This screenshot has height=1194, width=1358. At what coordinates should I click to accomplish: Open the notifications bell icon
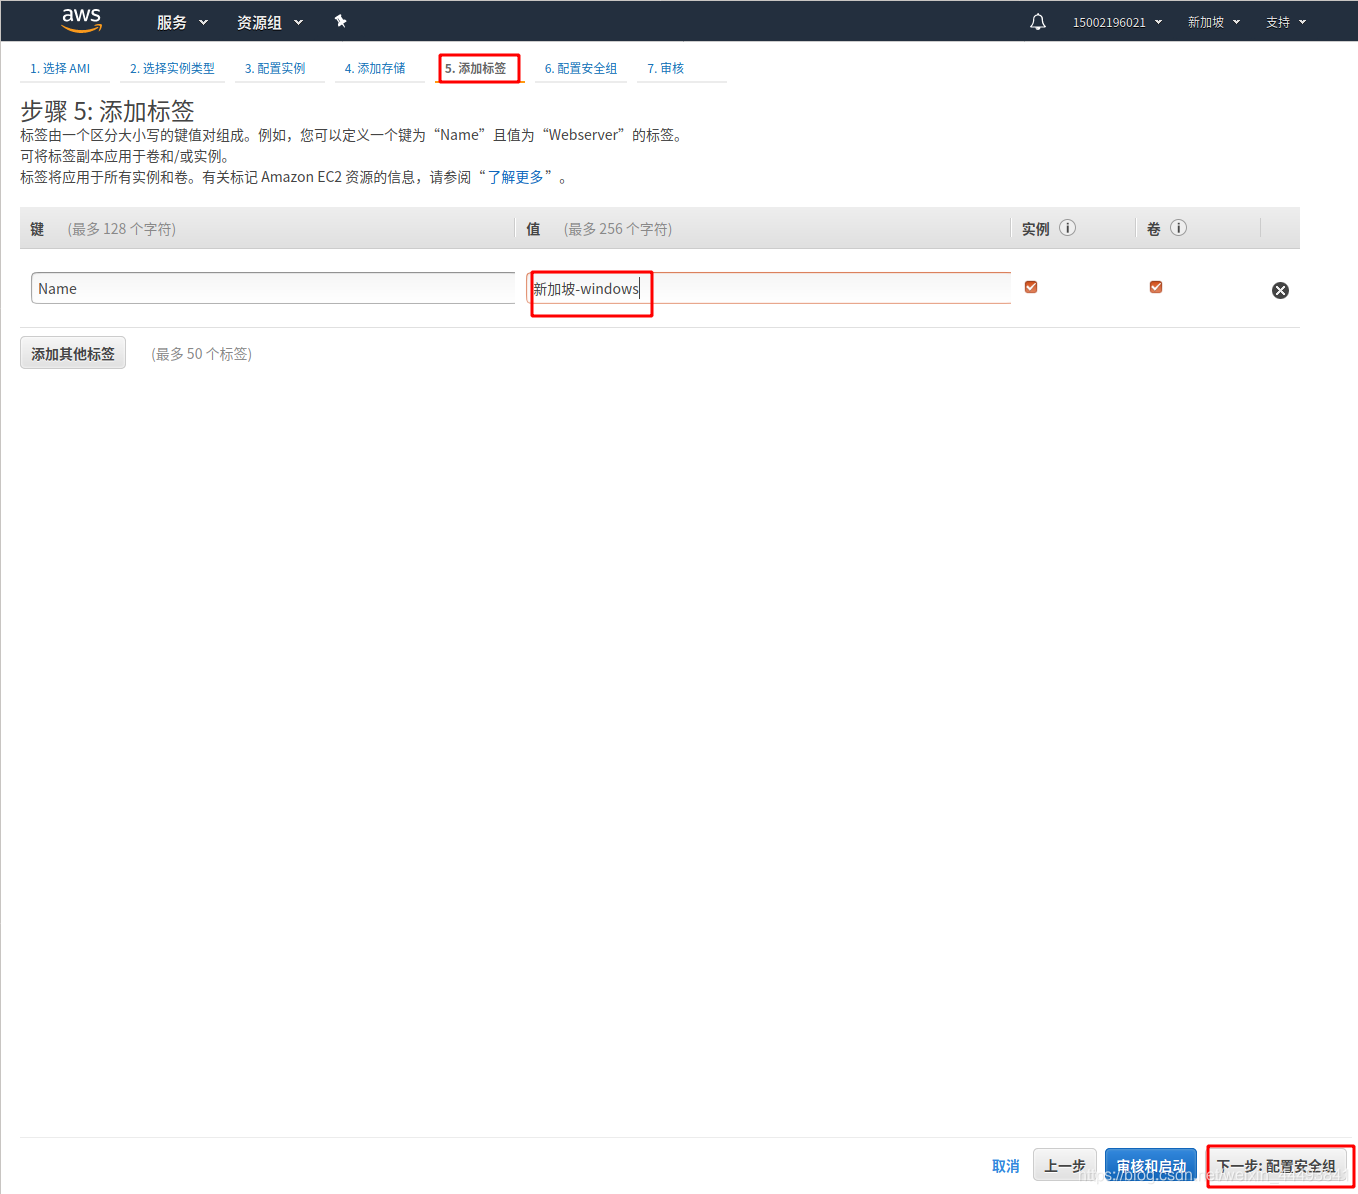(x=1038, y=22)
